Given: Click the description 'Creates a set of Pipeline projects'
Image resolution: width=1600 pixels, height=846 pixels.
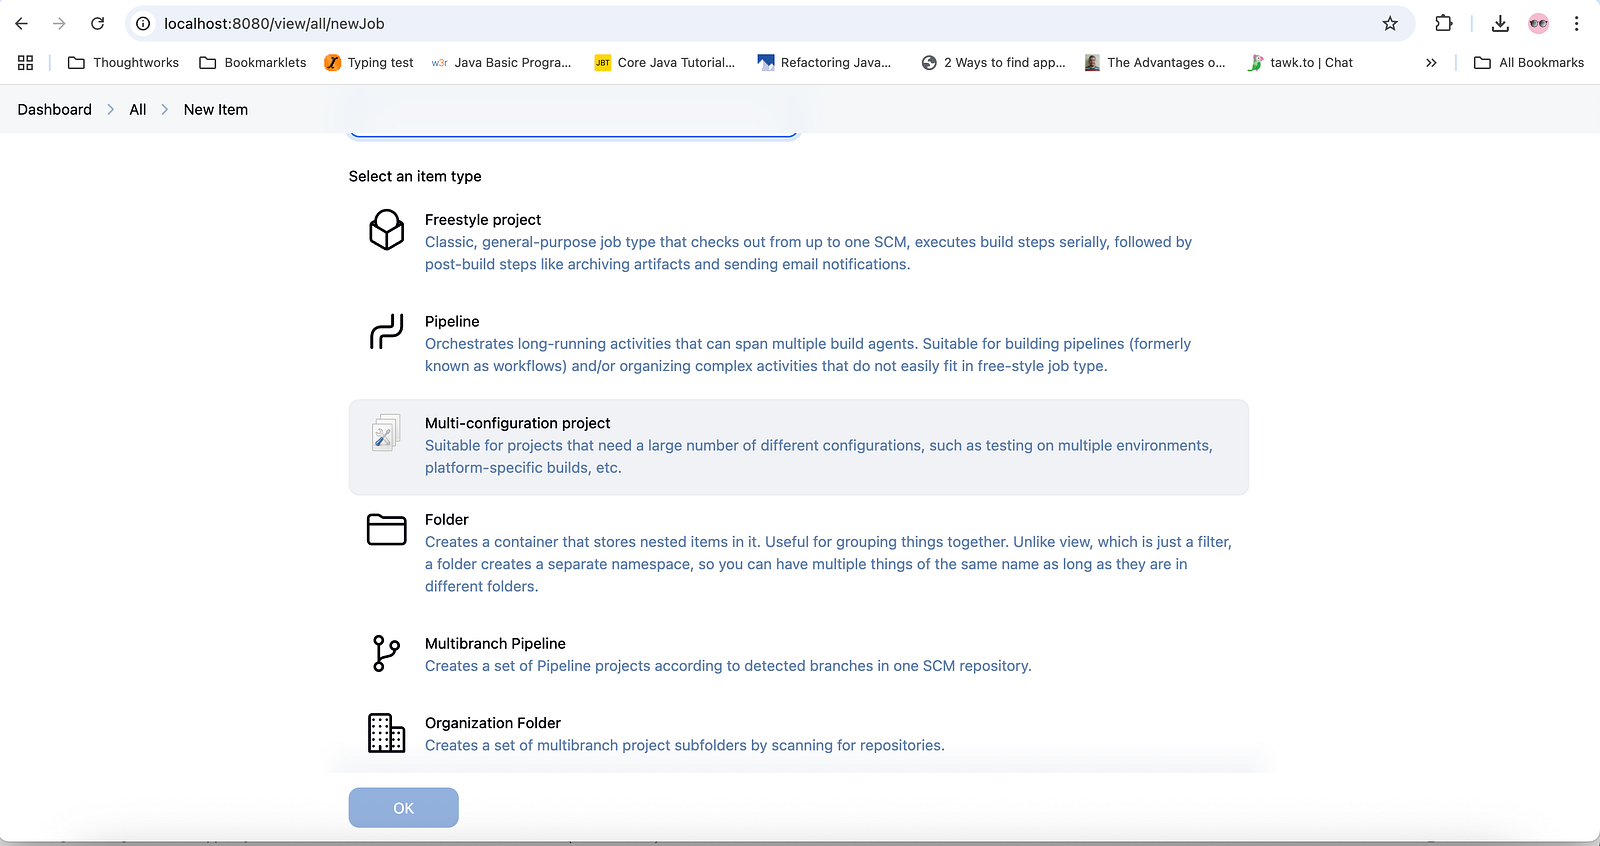Looking at the screenshot, I should coord(728,666).
